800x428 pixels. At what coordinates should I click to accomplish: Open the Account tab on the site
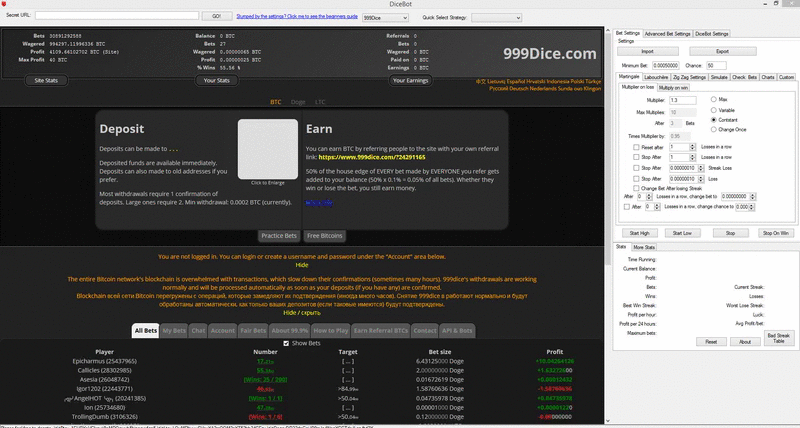tap(222, 331)
